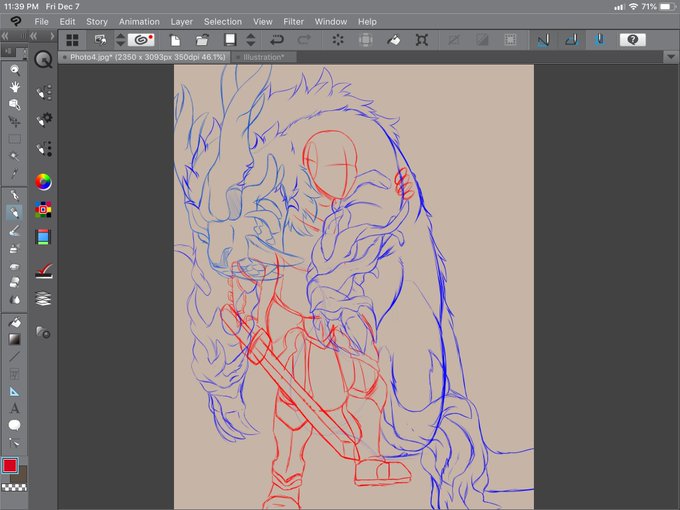This screenshot has width=680, height=510.
Task: Expand the save options arrows
Action: pyautogui.click(x=251, y=40)
